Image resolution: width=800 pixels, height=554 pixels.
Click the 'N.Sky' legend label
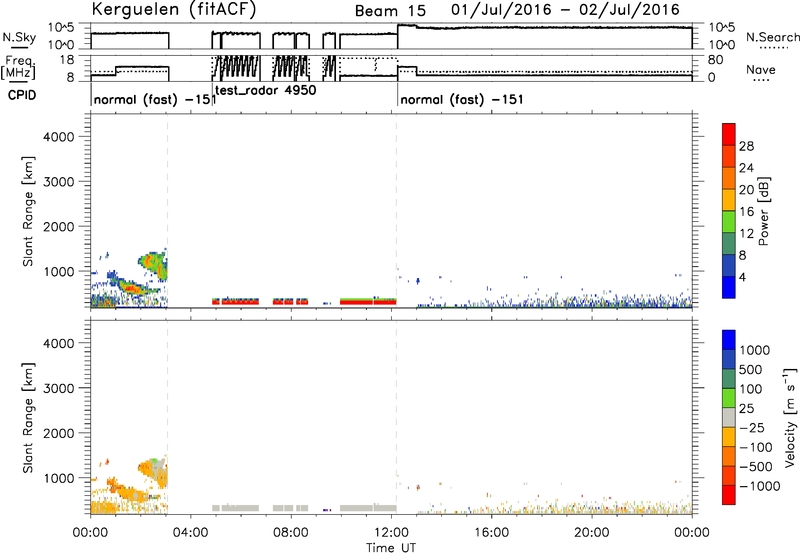(19, 37)
